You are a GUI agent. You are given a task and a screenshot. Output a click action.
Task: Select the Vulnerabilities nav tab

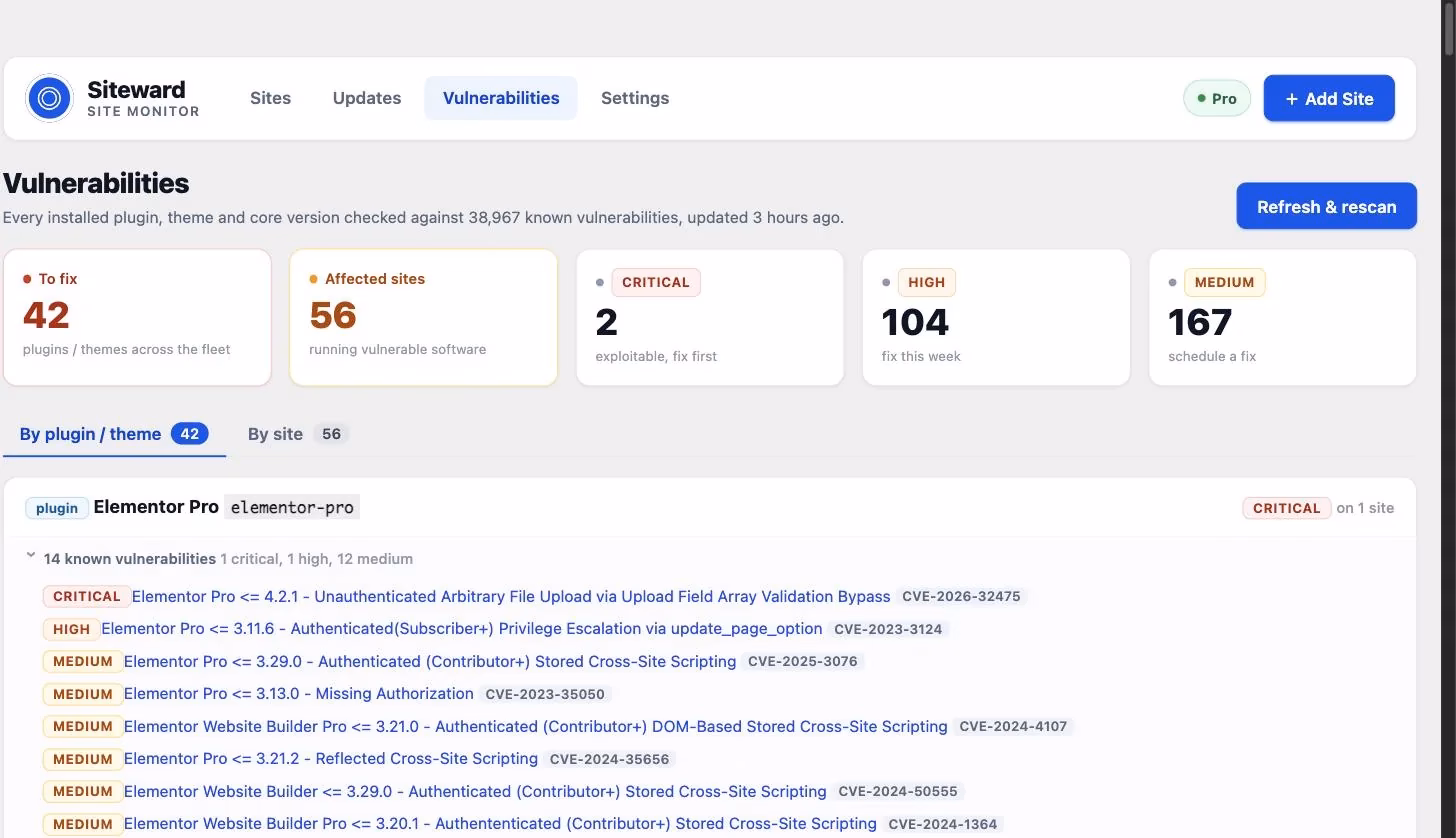coord(501,98)
